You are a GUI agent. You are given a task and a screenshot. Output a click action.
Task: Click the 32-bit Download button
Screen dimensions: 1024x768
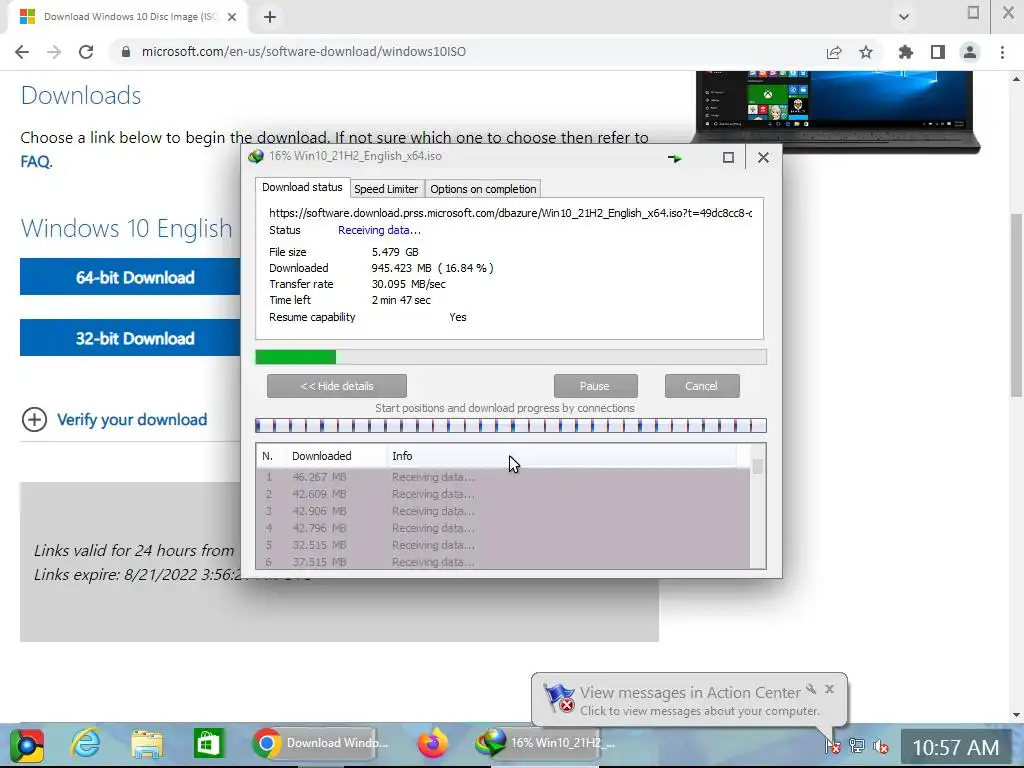coord(131,338)
